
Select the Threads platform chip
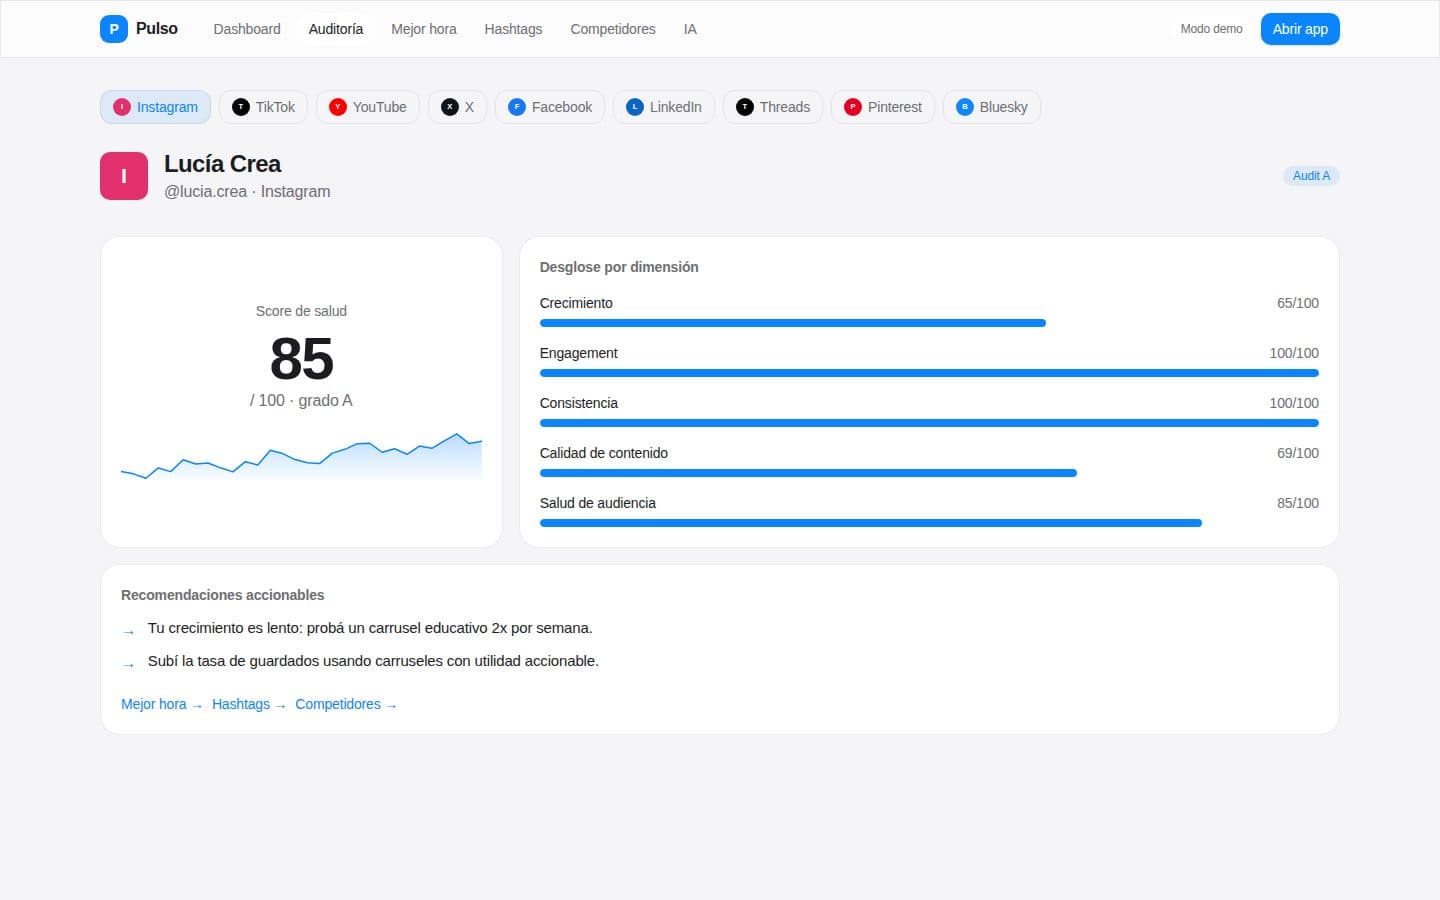(x=773, y=107)
